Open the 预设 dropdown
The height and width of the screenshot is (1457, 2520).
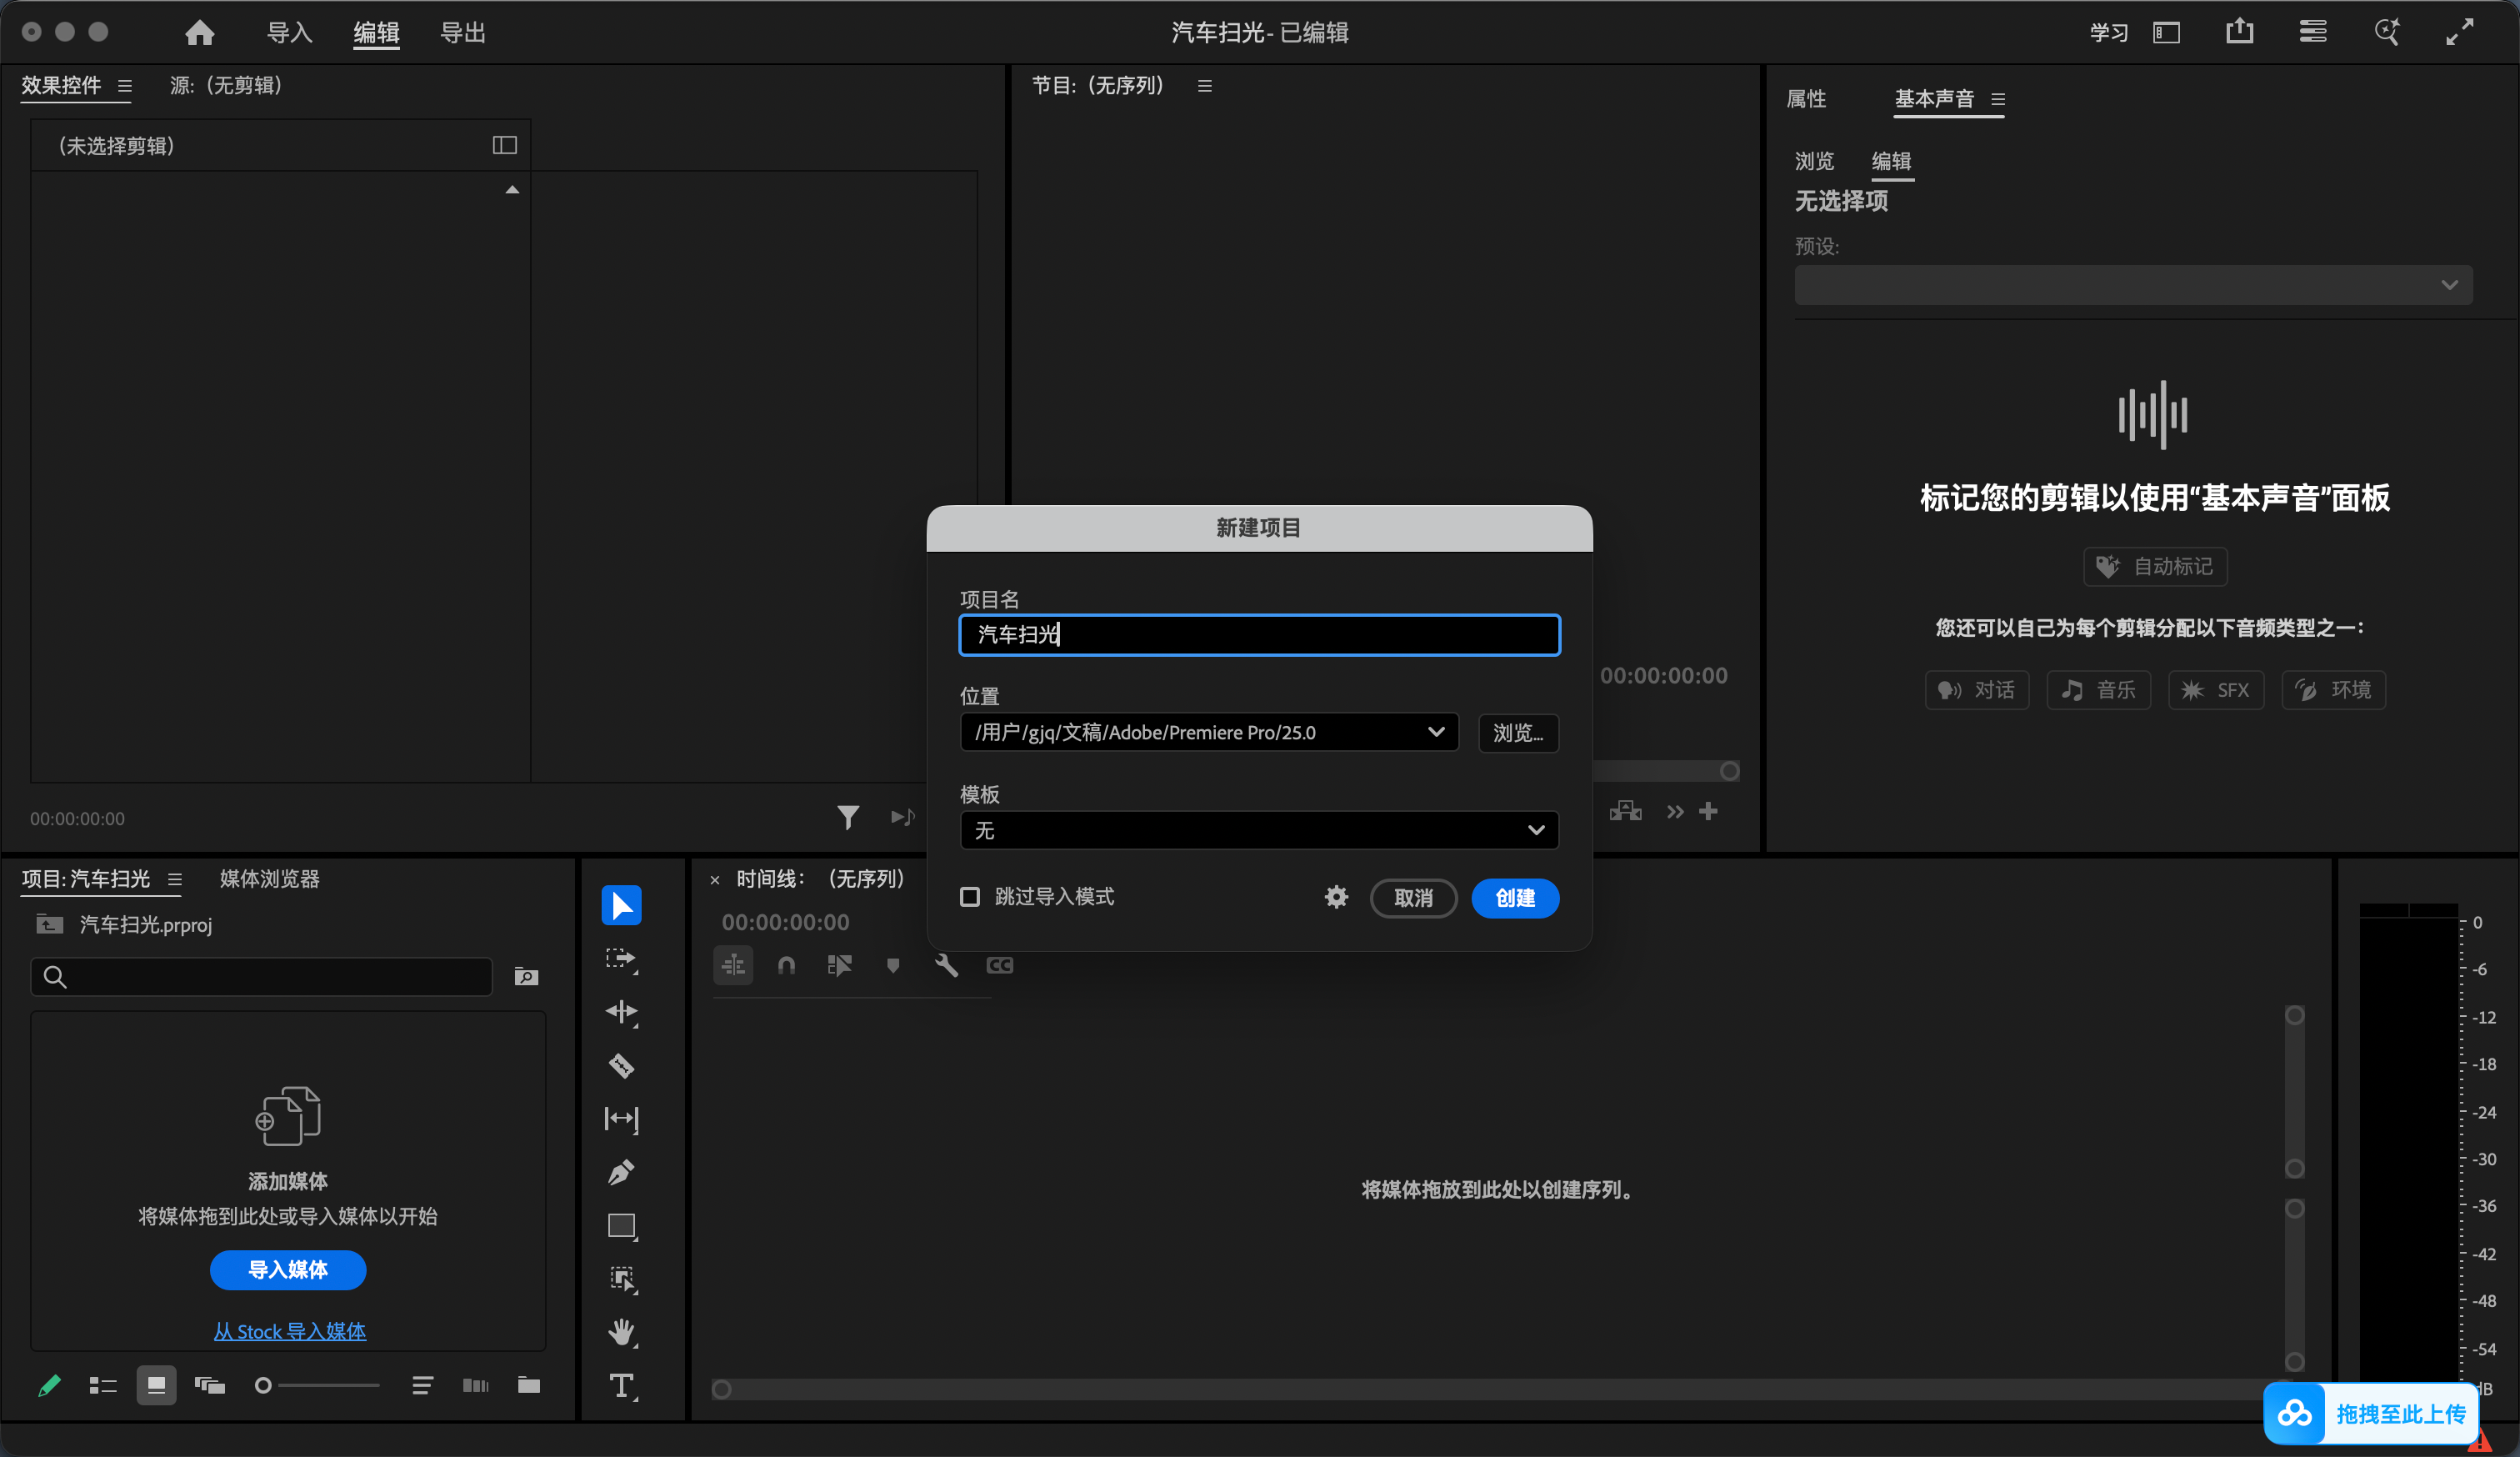click(2133, 285)
